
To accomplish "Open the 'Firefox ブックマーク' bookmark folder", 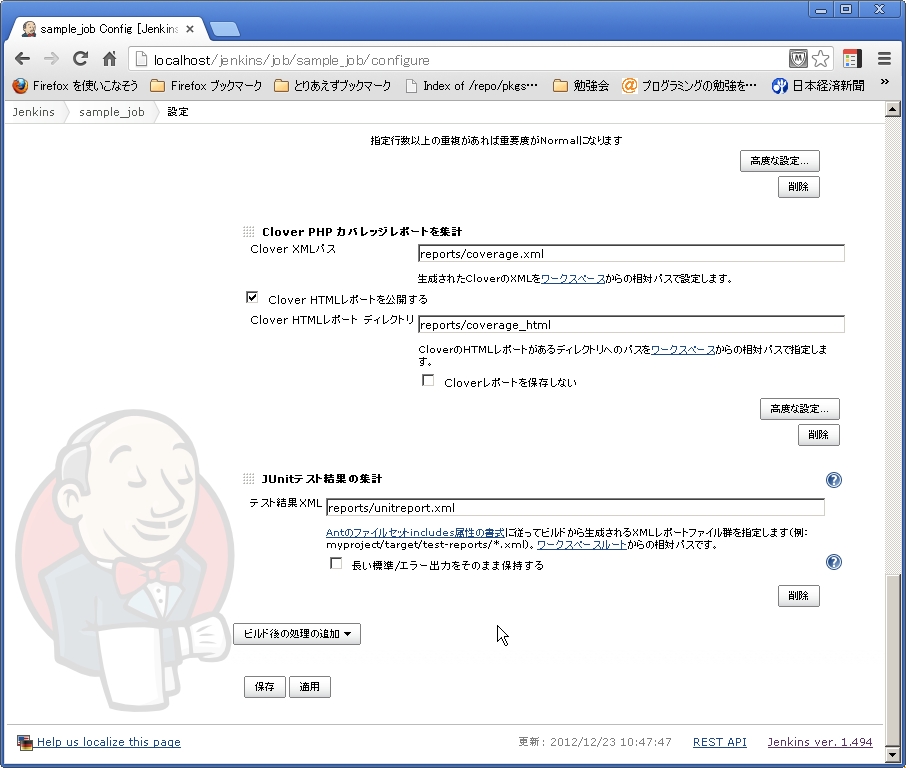I will pos(206,86).
